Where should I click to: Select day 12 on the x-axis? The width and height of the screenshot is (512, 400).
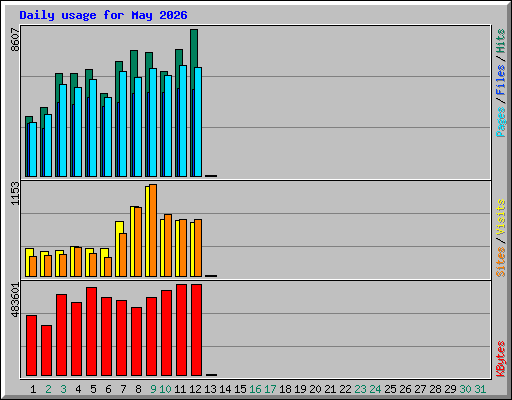[195, 389]
